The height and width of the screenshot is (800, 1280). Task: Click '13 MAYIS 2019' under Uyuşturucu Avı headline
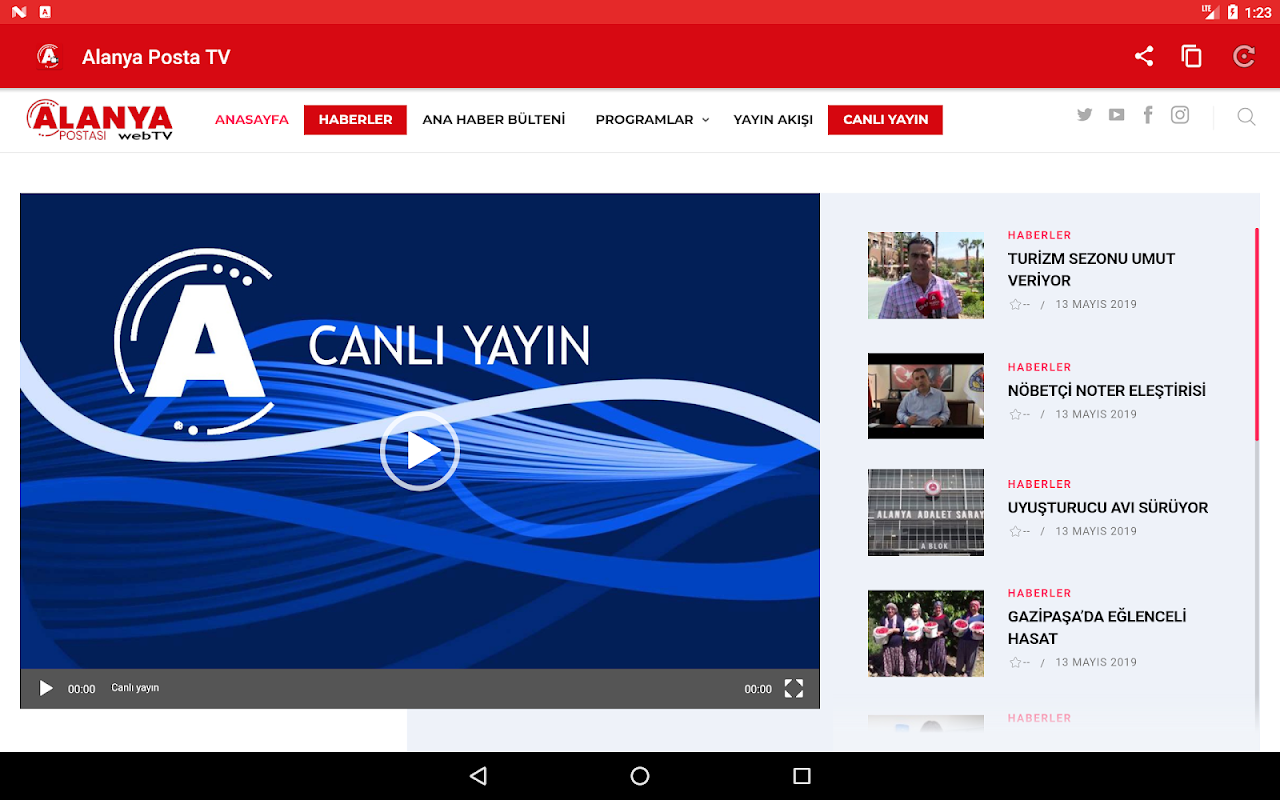pos(1096,531)
